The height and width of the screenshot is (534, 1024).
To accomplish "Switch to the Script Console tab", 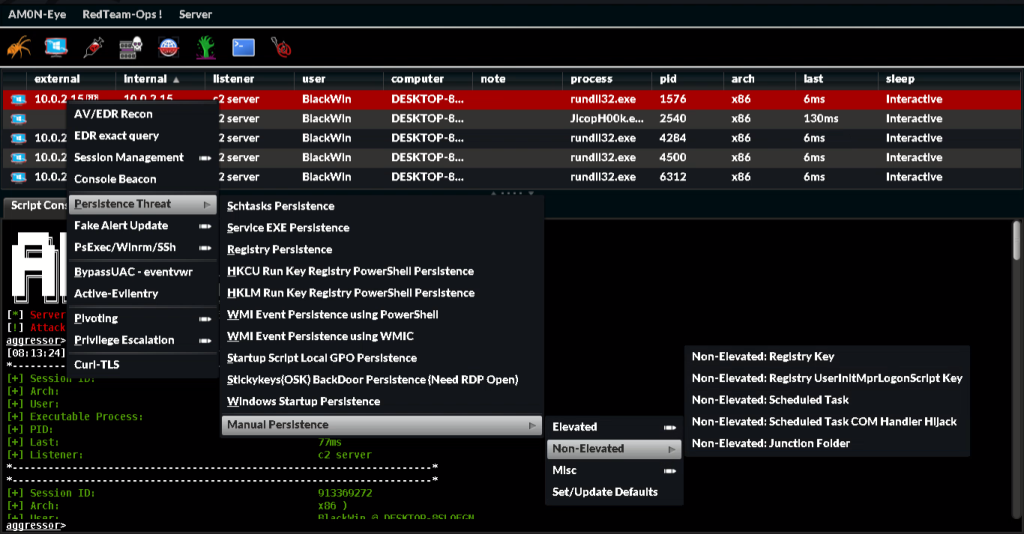I will [x=36, y=205].
